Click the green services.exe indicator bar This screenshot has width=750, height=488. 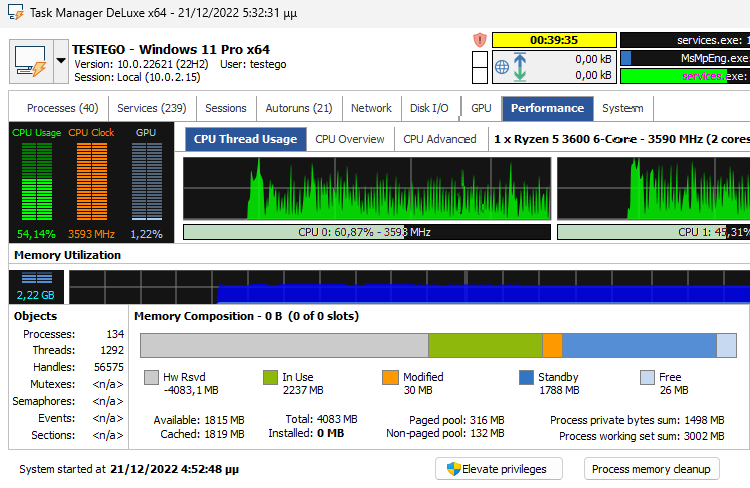coord(685,76)
